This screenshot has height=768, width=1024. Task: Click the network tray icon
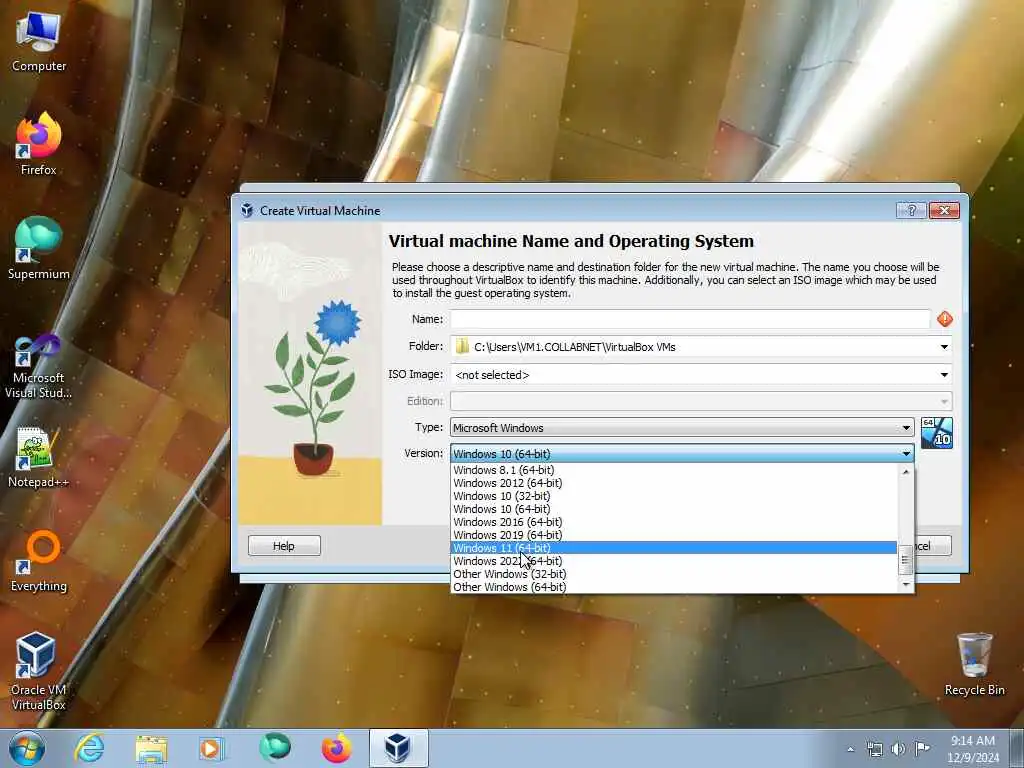(x=874, y=749)
